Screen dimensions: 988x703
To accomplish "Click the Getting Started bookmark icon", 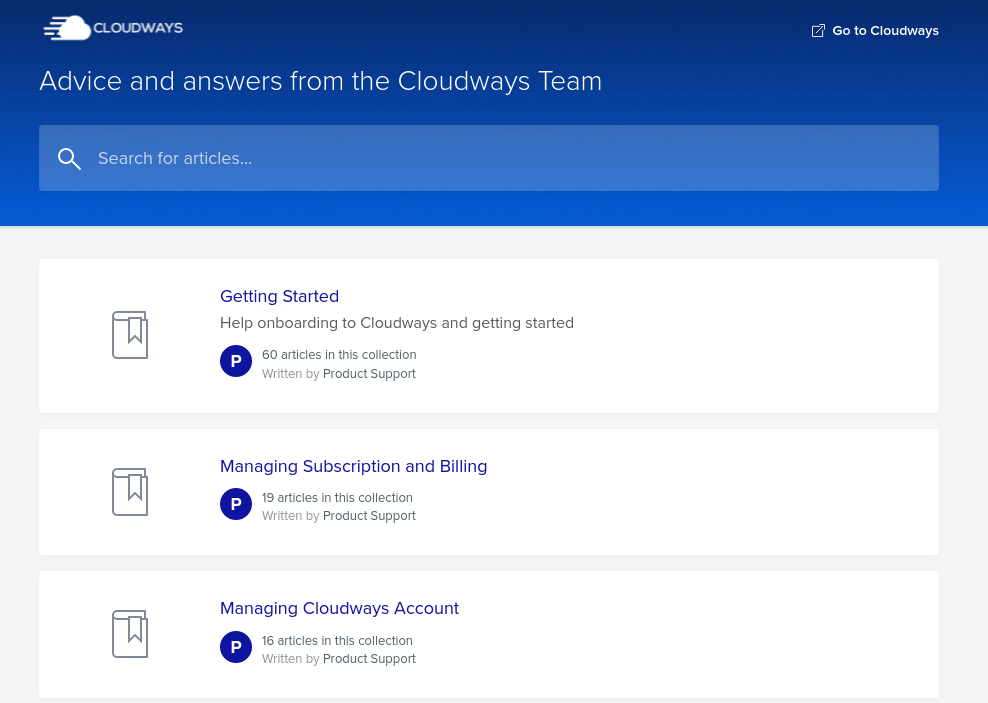I will click(130, 335).
